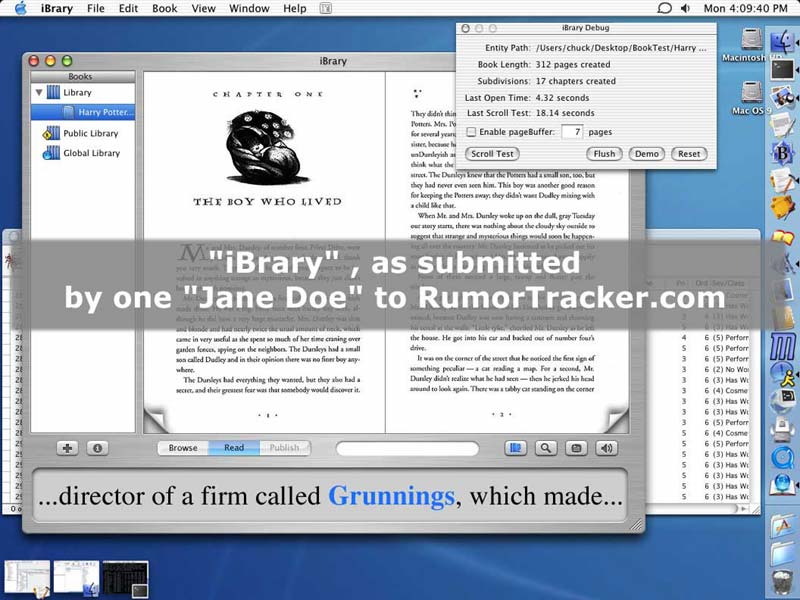
Task: Click the speaker read-aloud icon
Action: click(x=606, y=448)
